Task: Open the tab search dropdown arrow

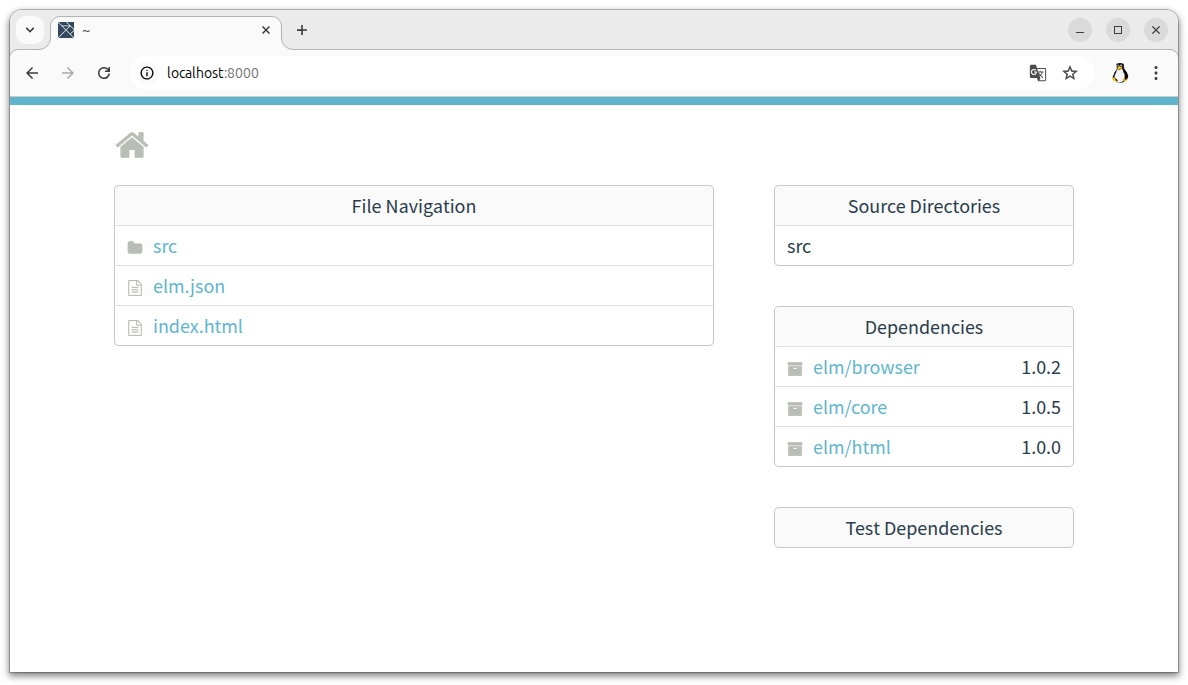Action: click(x=30, y=30)
